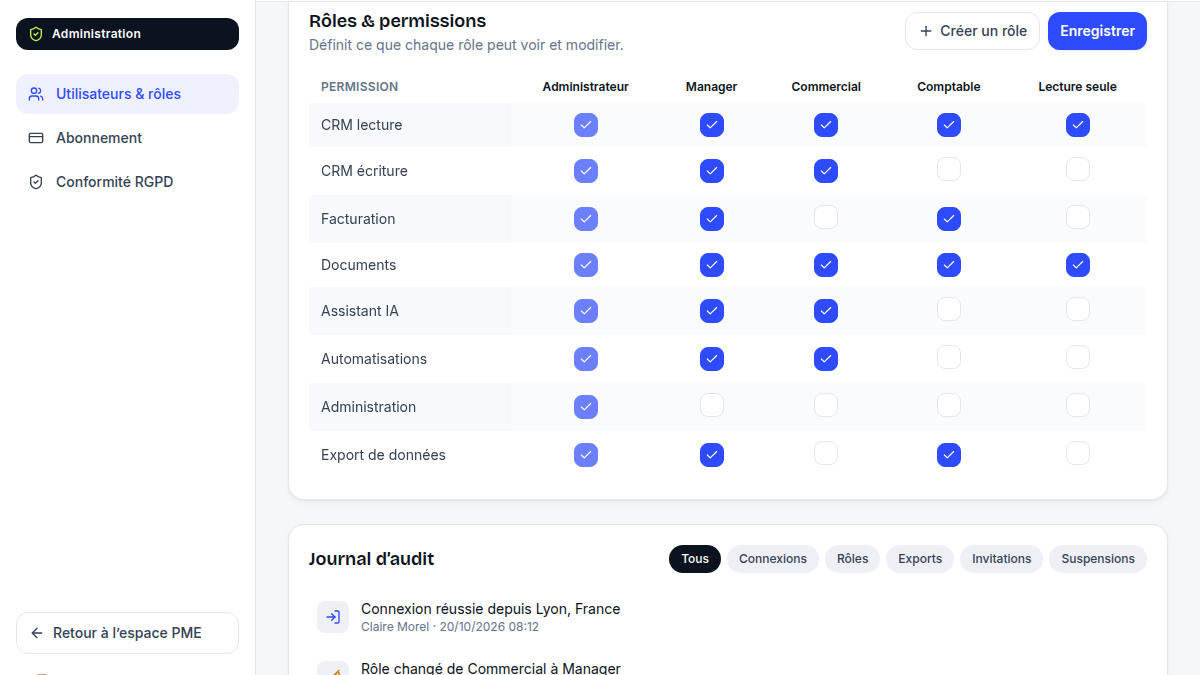Click the back arrow icon in Retour à l'espace PME
Viewport: 1200px width, 675px height.
pyautogui.click(x=37, y=633)
